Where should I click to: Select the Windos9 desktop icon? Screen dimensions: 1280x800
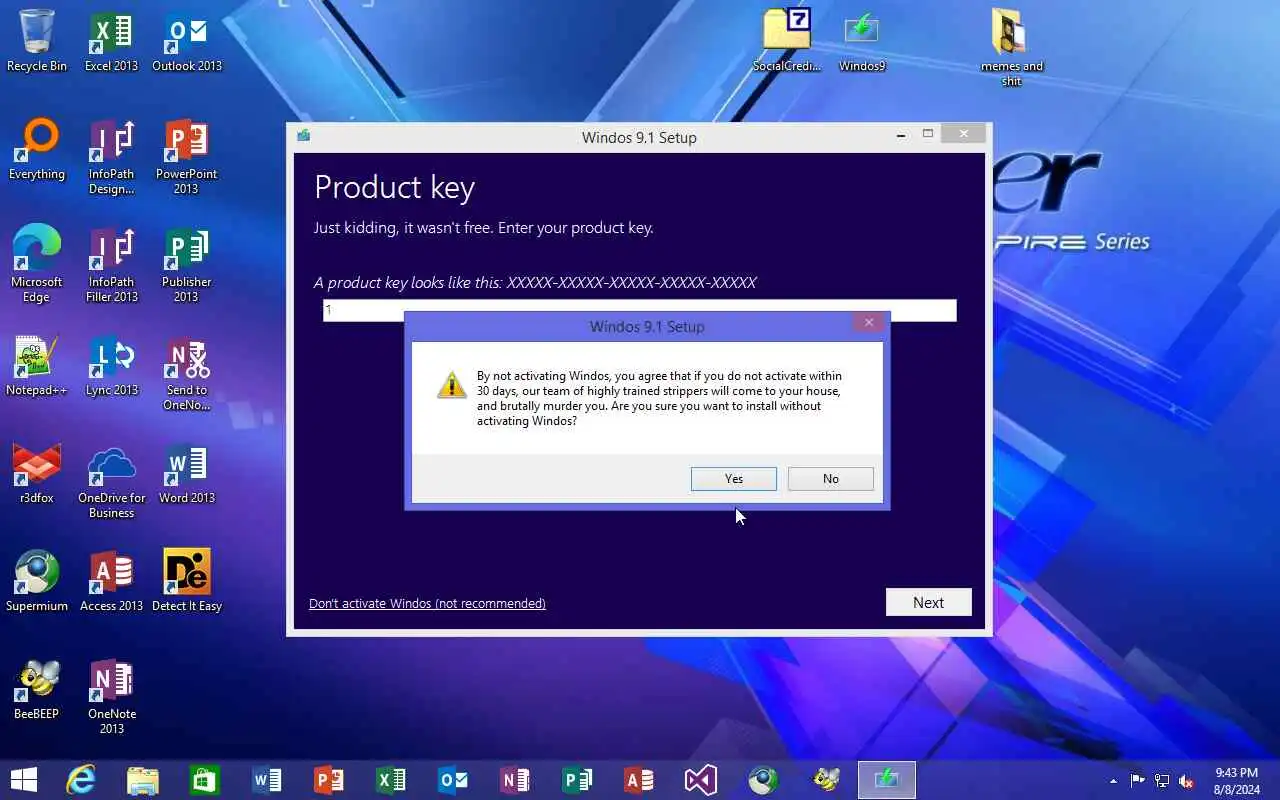pos(862,41)
